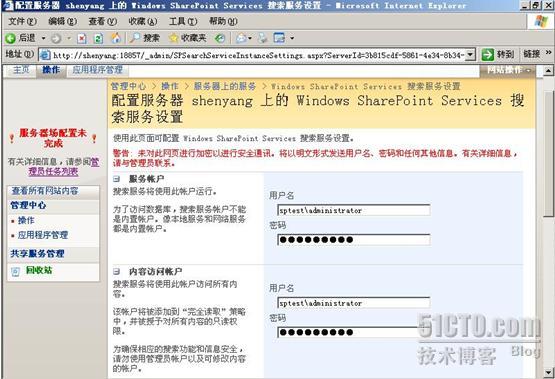Click the History icon in the toolbar
Image resolution: width=555 pixels, height=379 pixels.
click(220, 38)
